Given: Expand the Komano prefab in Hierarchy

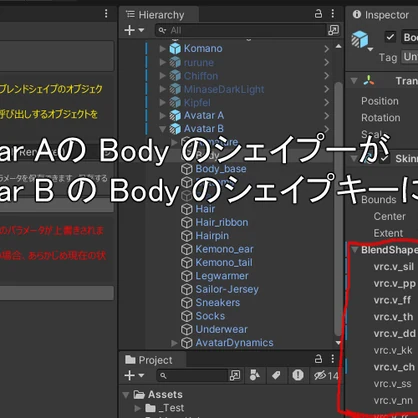Looking at the screenshot, I should click(x=162, y=49).
